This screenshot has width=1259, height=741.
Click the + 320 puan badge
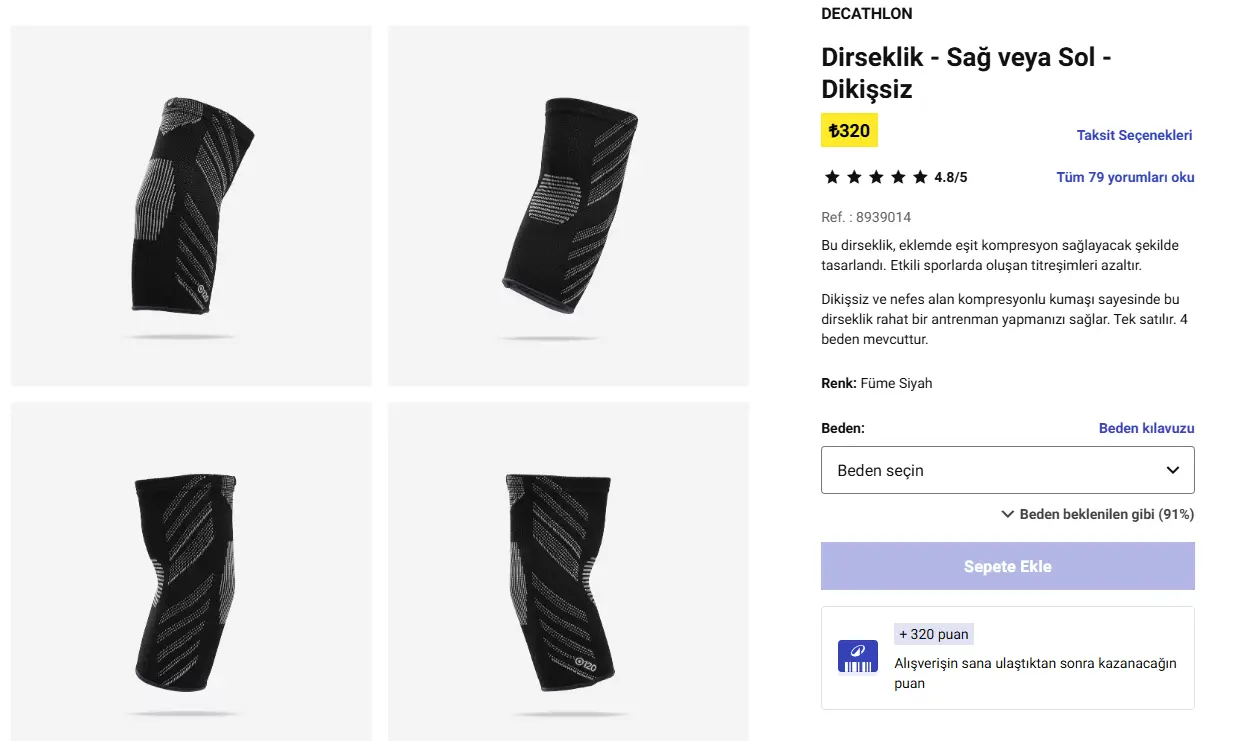point(933,634)
